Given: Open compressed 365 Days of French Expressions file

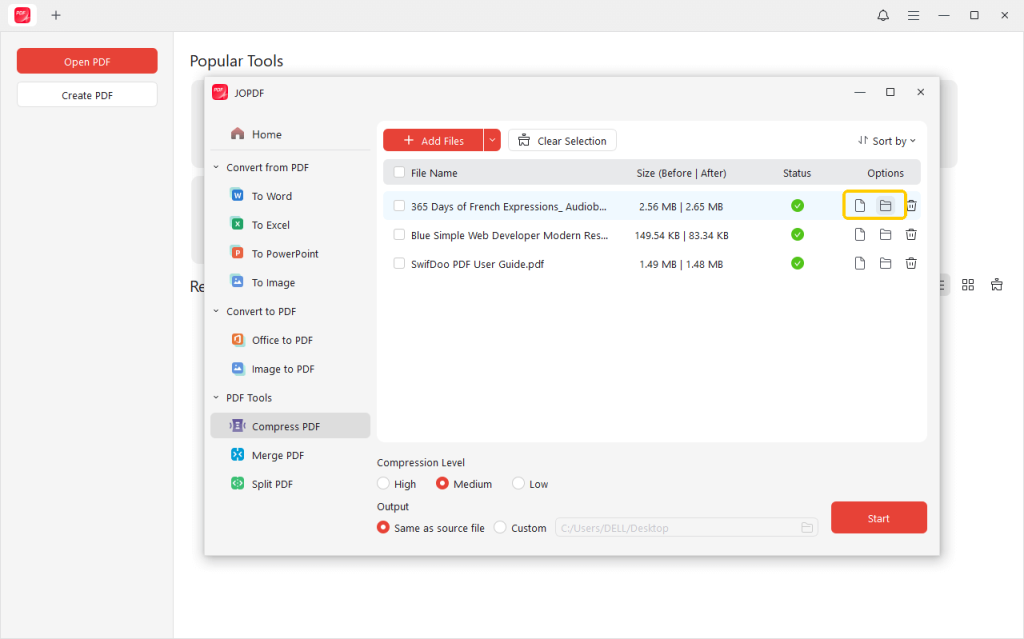Looking at the screenshot, I should tap(859, 206).
